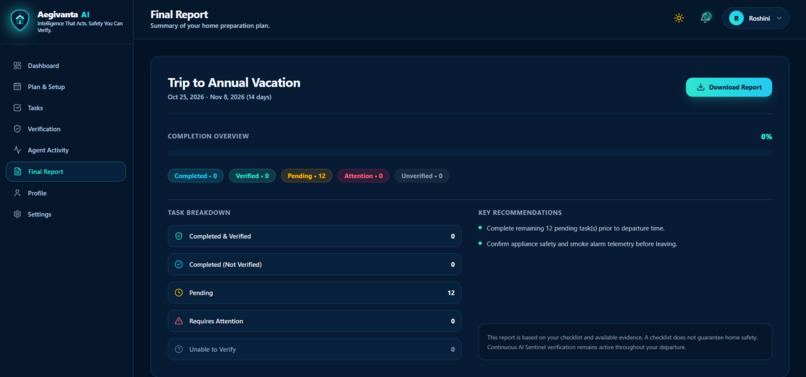Click the Pending count 12 in breakdown
Image resolution: width=806 pixels, height=377 pixels.
pyautogui.click(x=451, y=293)
